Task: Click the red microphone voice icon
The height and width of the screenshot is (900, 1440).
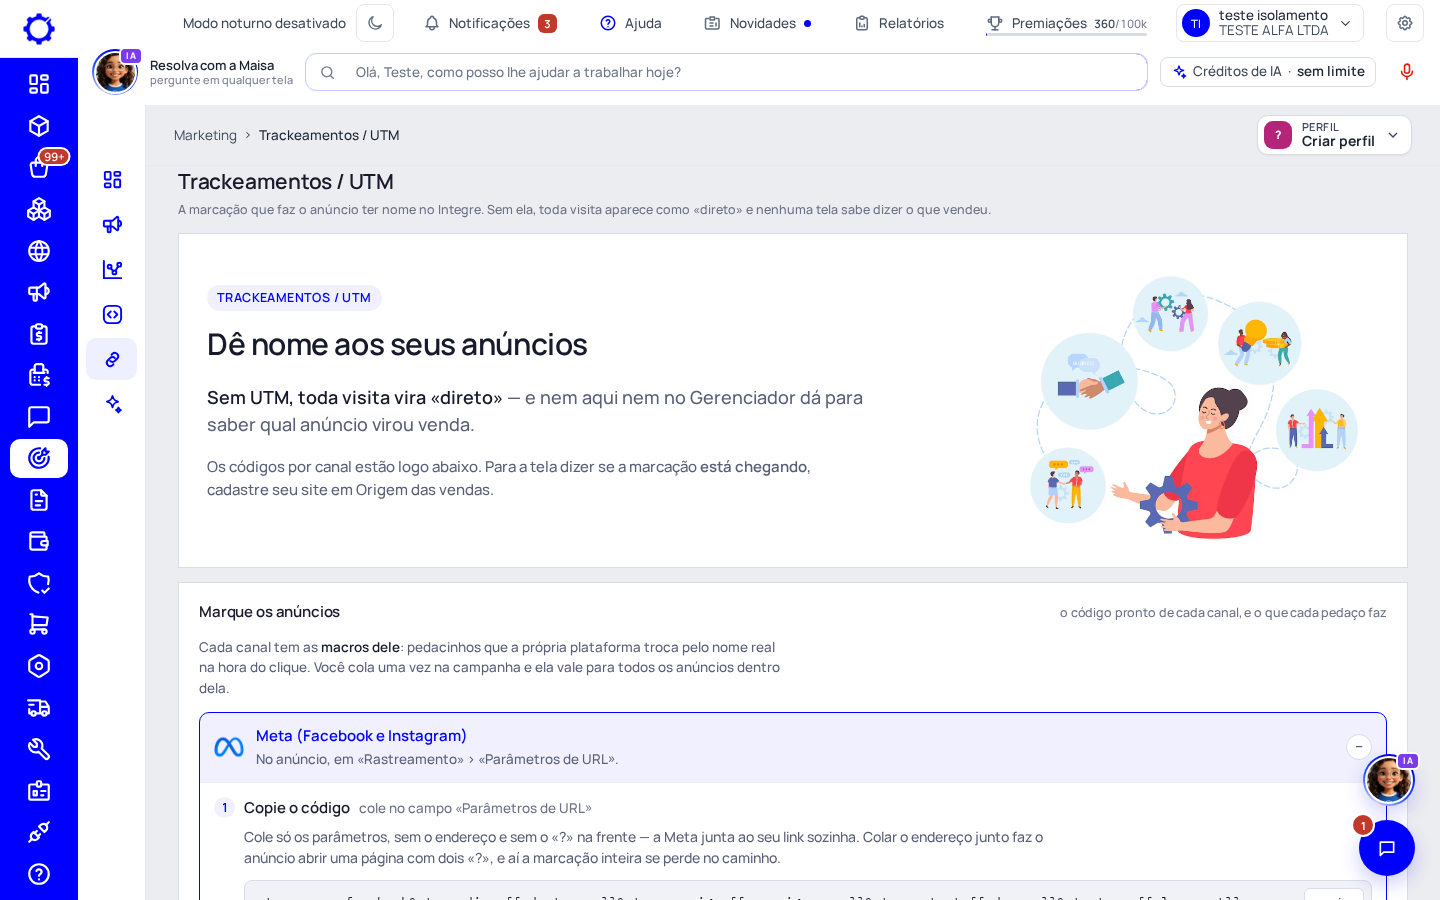Action: tap(1407, 72)
